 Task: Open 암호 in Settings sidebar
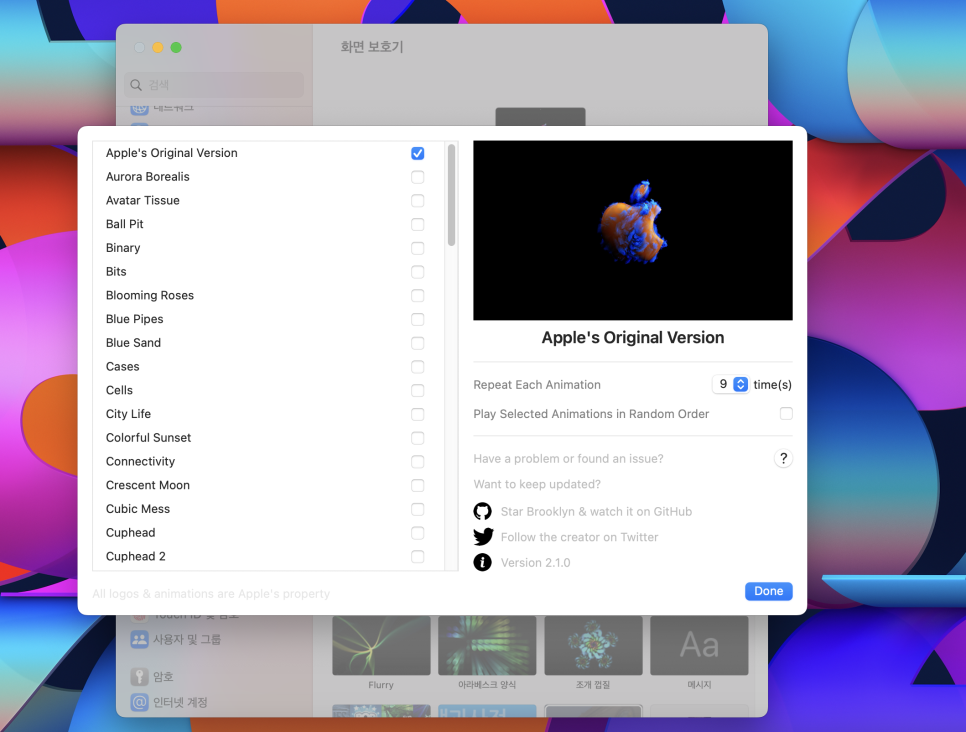pos(163,677)
